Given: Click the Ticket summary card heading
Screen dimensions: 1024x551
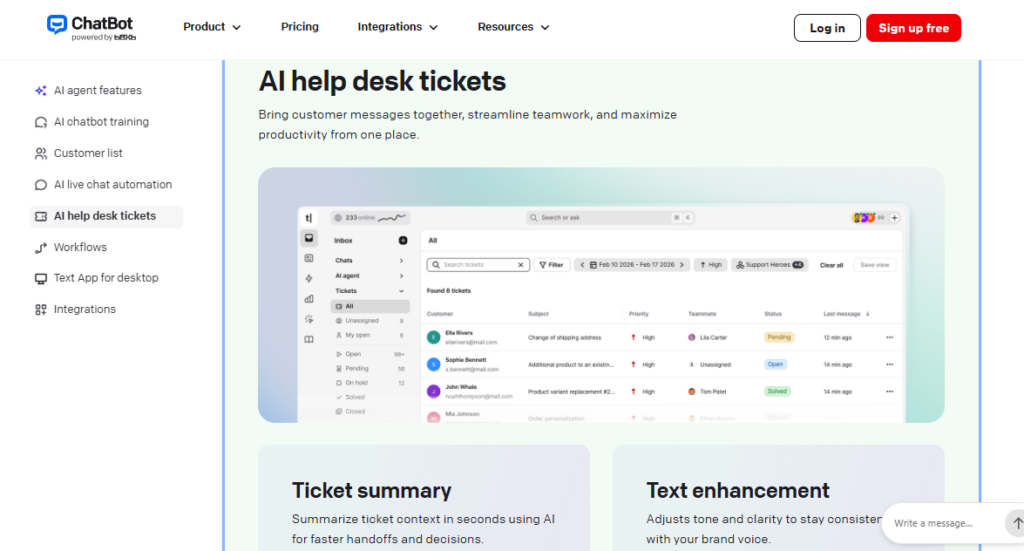Looking at the screenshot, I should [x=372, y=490].
